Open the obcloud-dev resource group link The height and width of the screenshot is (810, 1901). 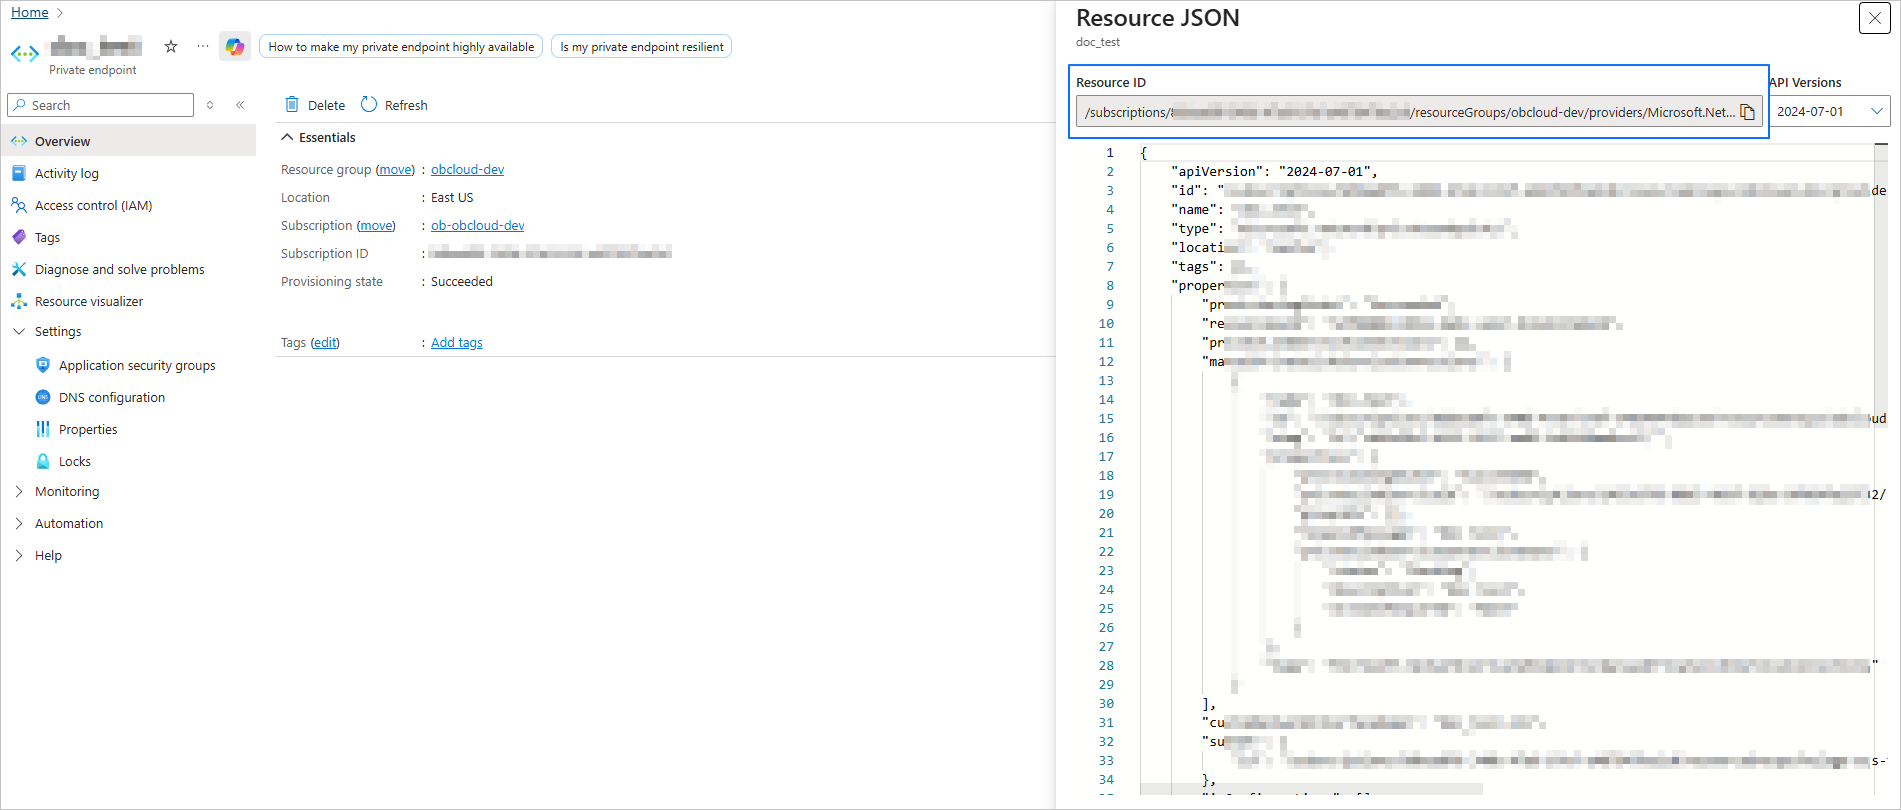tap(467, 169)
